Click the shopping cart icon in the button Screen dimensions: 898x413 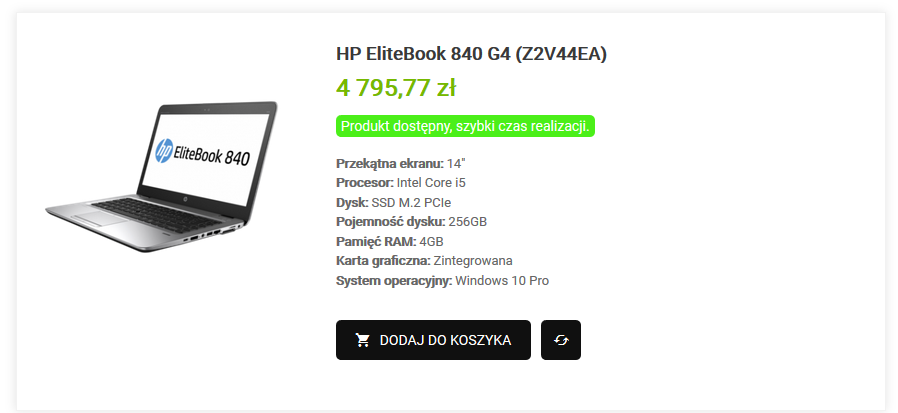point(363,340)
